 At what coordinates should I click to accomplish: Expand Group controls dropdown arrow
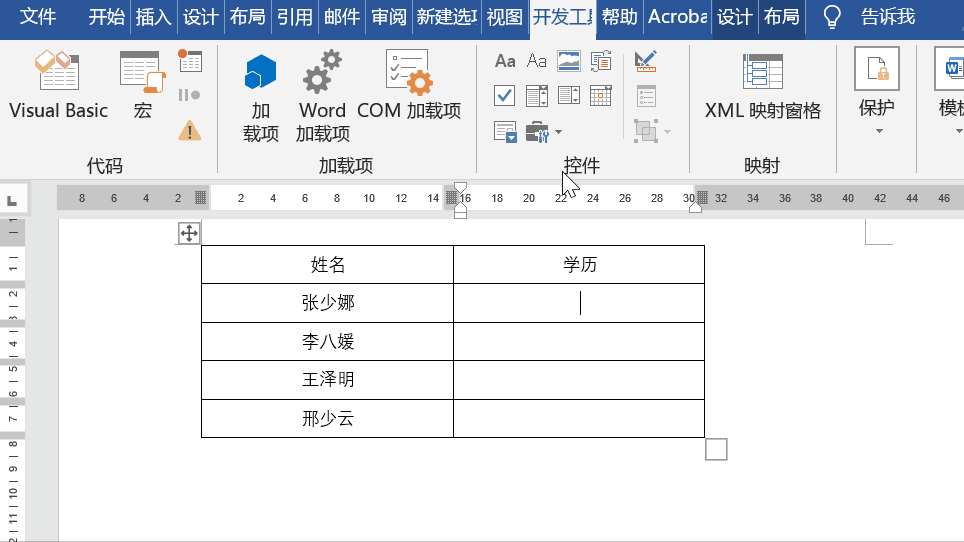coord(668,132)
